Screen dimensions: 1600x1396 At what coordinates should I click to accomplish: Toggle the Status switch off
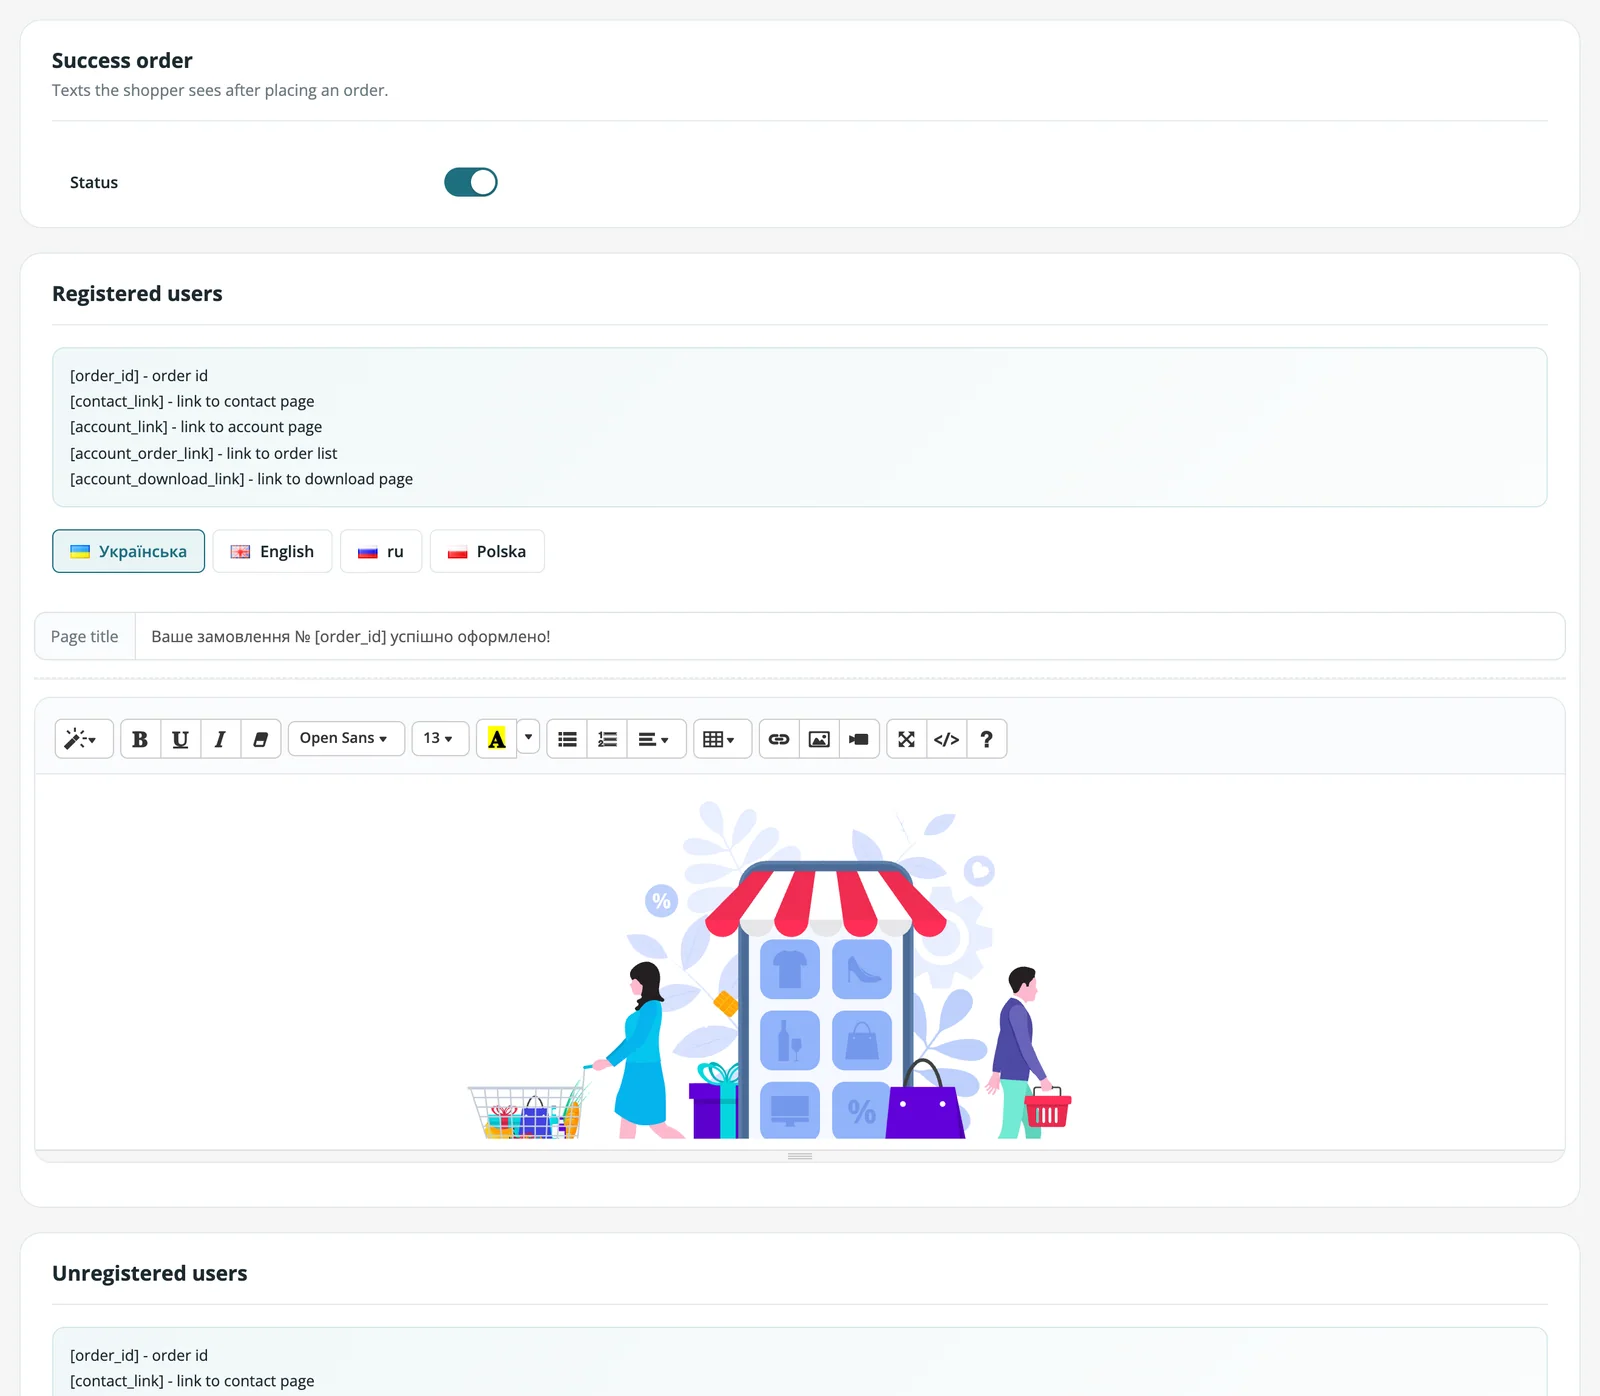click(x=471, y=182)
